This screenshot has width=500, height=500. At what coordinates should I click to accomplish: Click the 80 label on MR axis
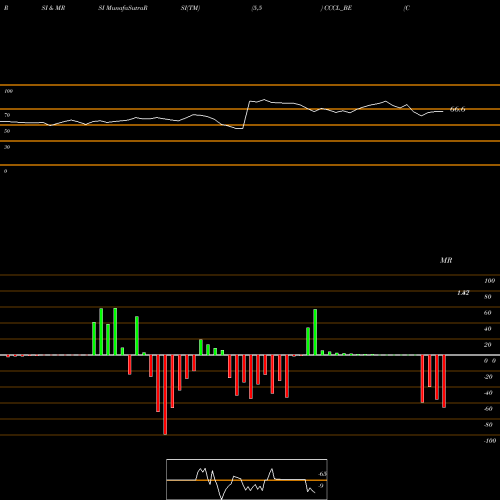pos(488,297)
